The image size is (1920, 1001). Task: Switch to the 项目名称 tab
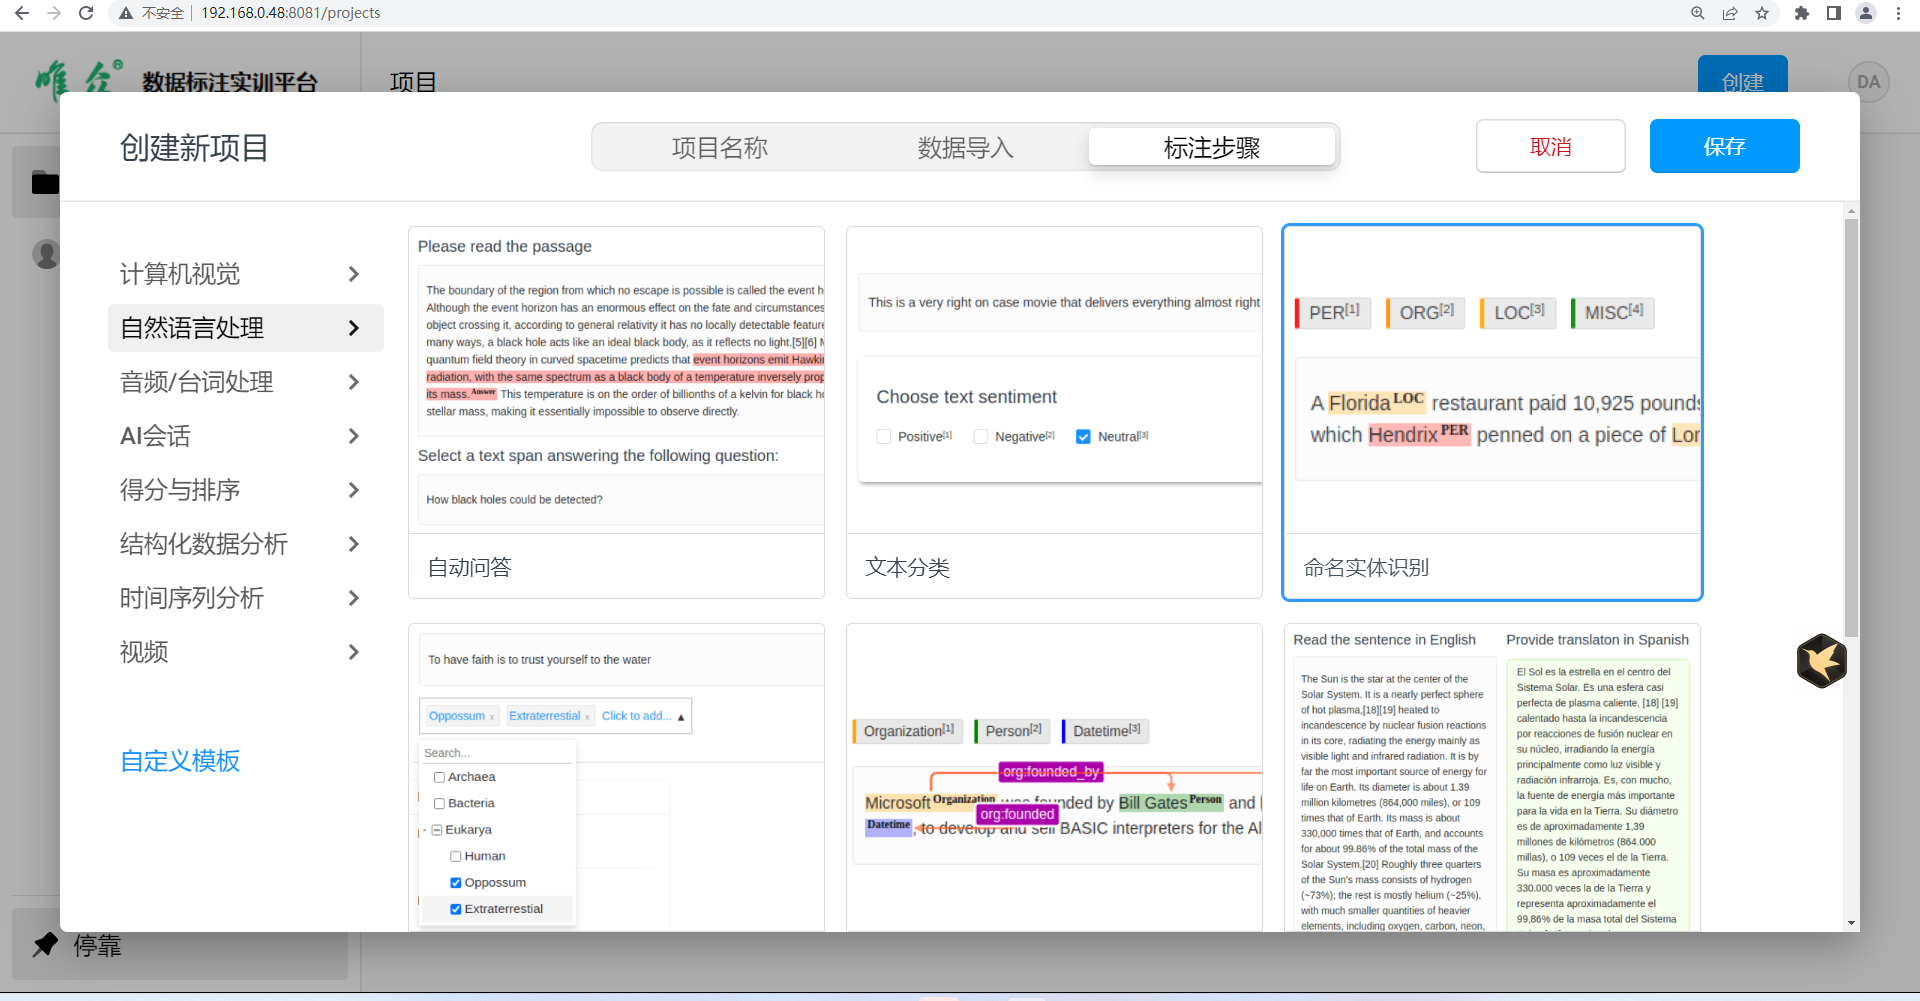tap(719, 148)
